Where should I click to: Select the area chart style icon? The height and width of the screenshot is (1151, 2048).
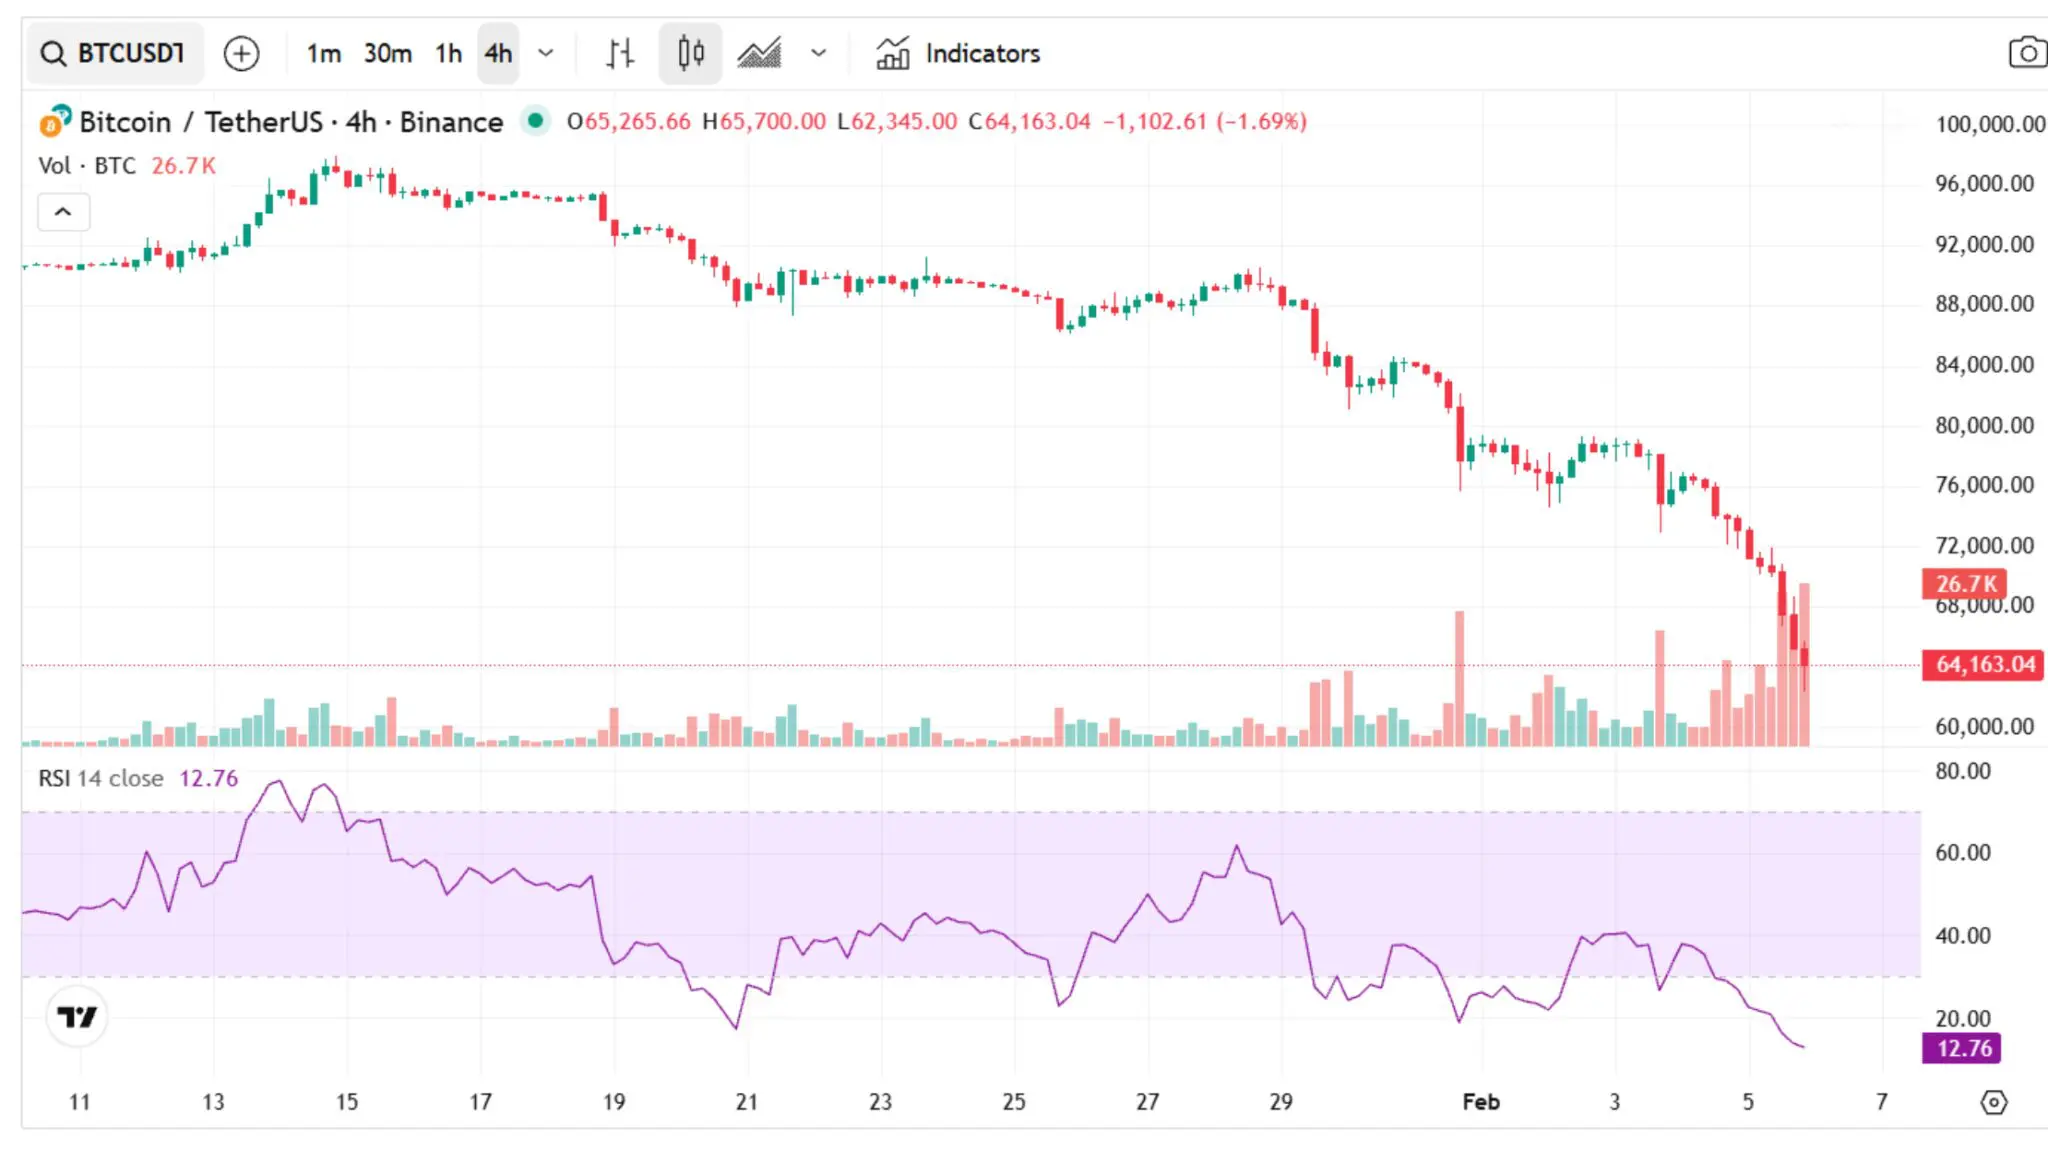tap(759, 53)
